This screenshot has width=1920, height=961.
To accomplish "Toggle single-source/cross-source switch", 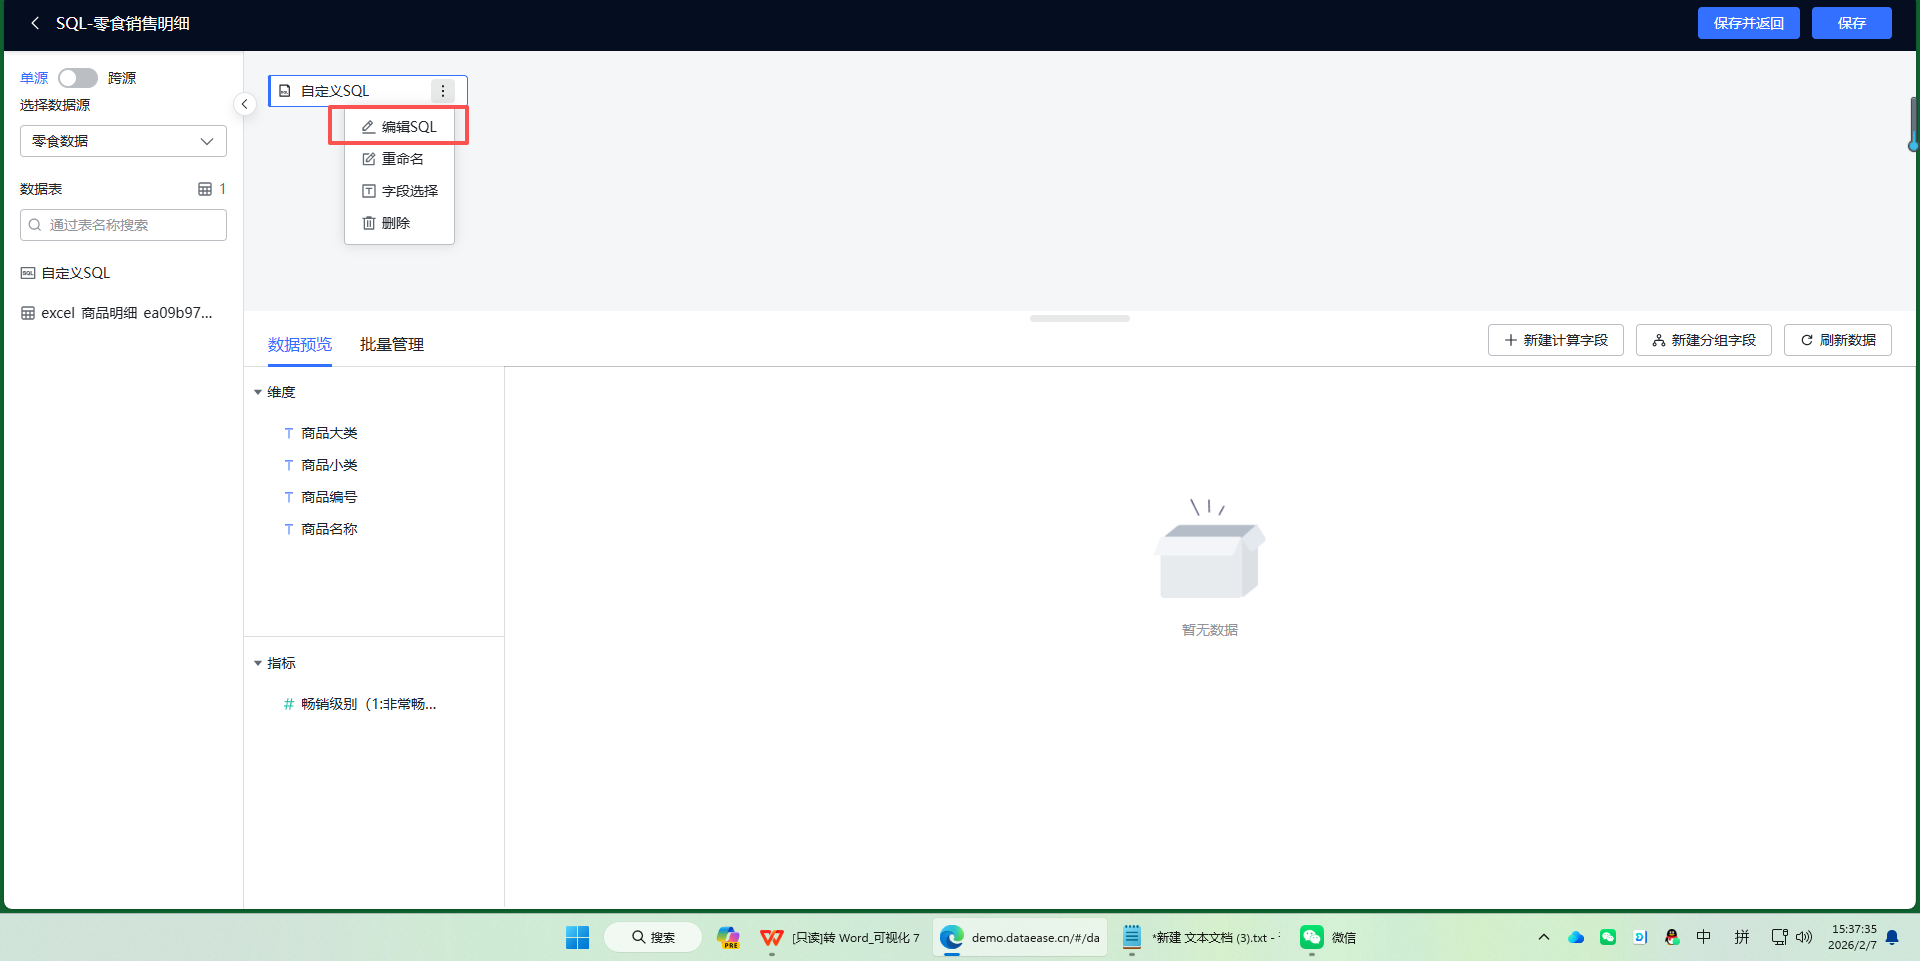I will 77,78.
